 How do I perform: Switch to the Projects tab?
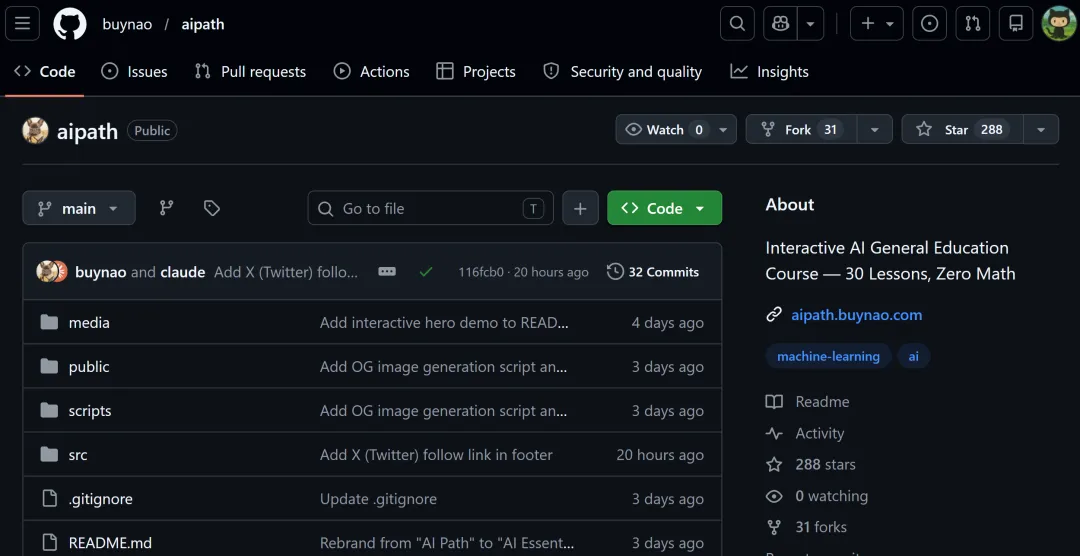[476, 72]
